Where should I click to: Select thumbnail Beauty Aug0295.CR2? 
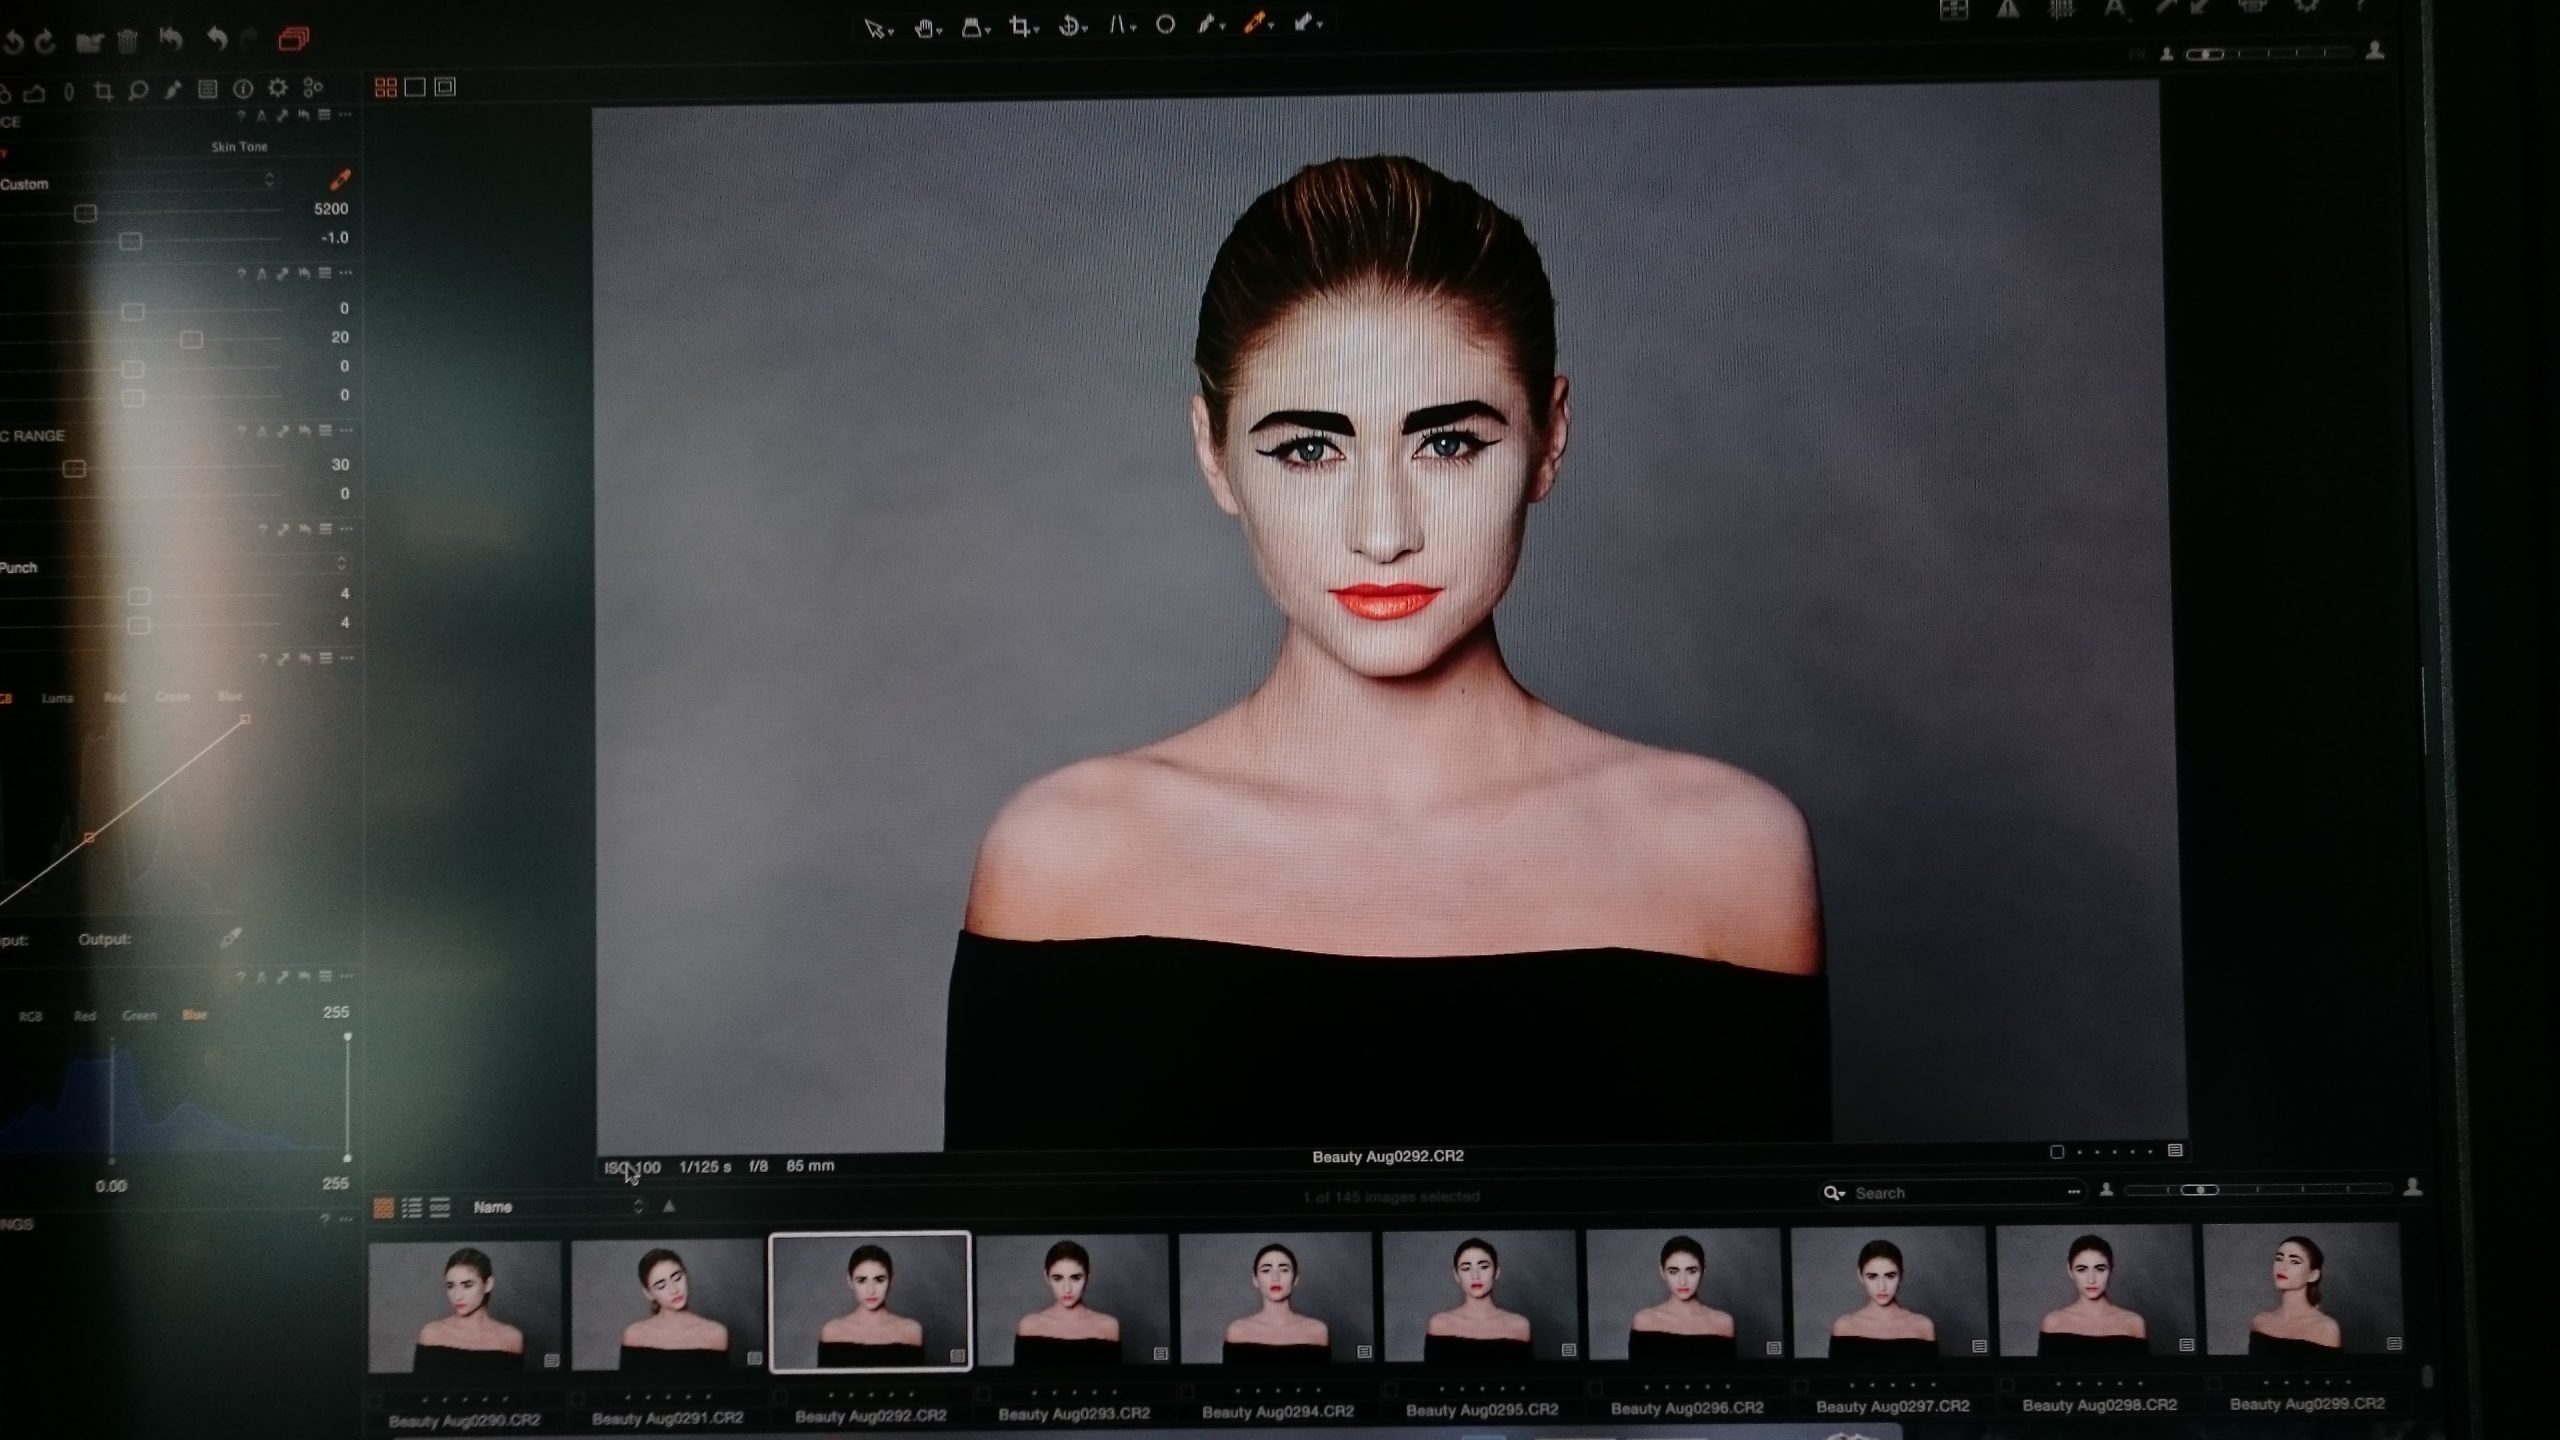1479,1297
